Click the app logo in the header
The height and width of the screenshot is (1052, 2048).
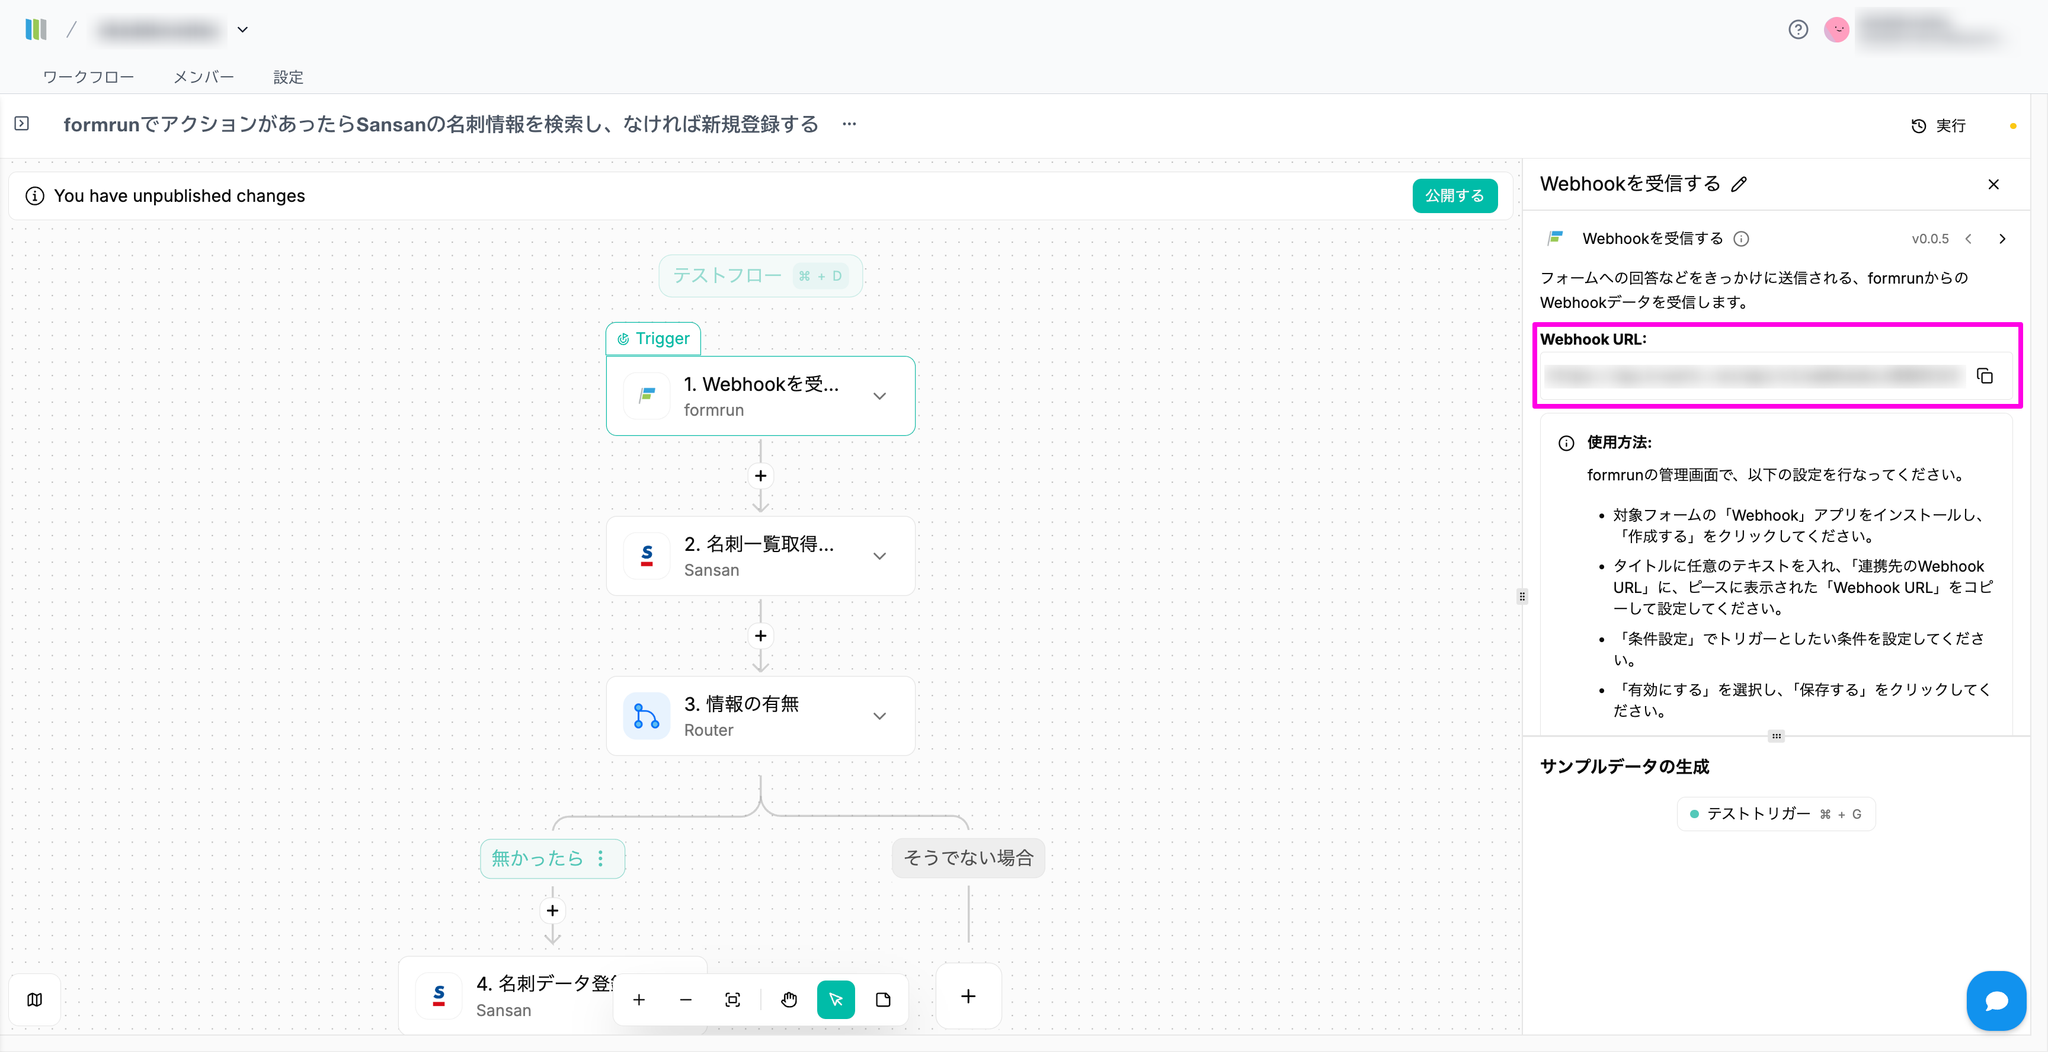pyautogui.click(x=36, y=30)
